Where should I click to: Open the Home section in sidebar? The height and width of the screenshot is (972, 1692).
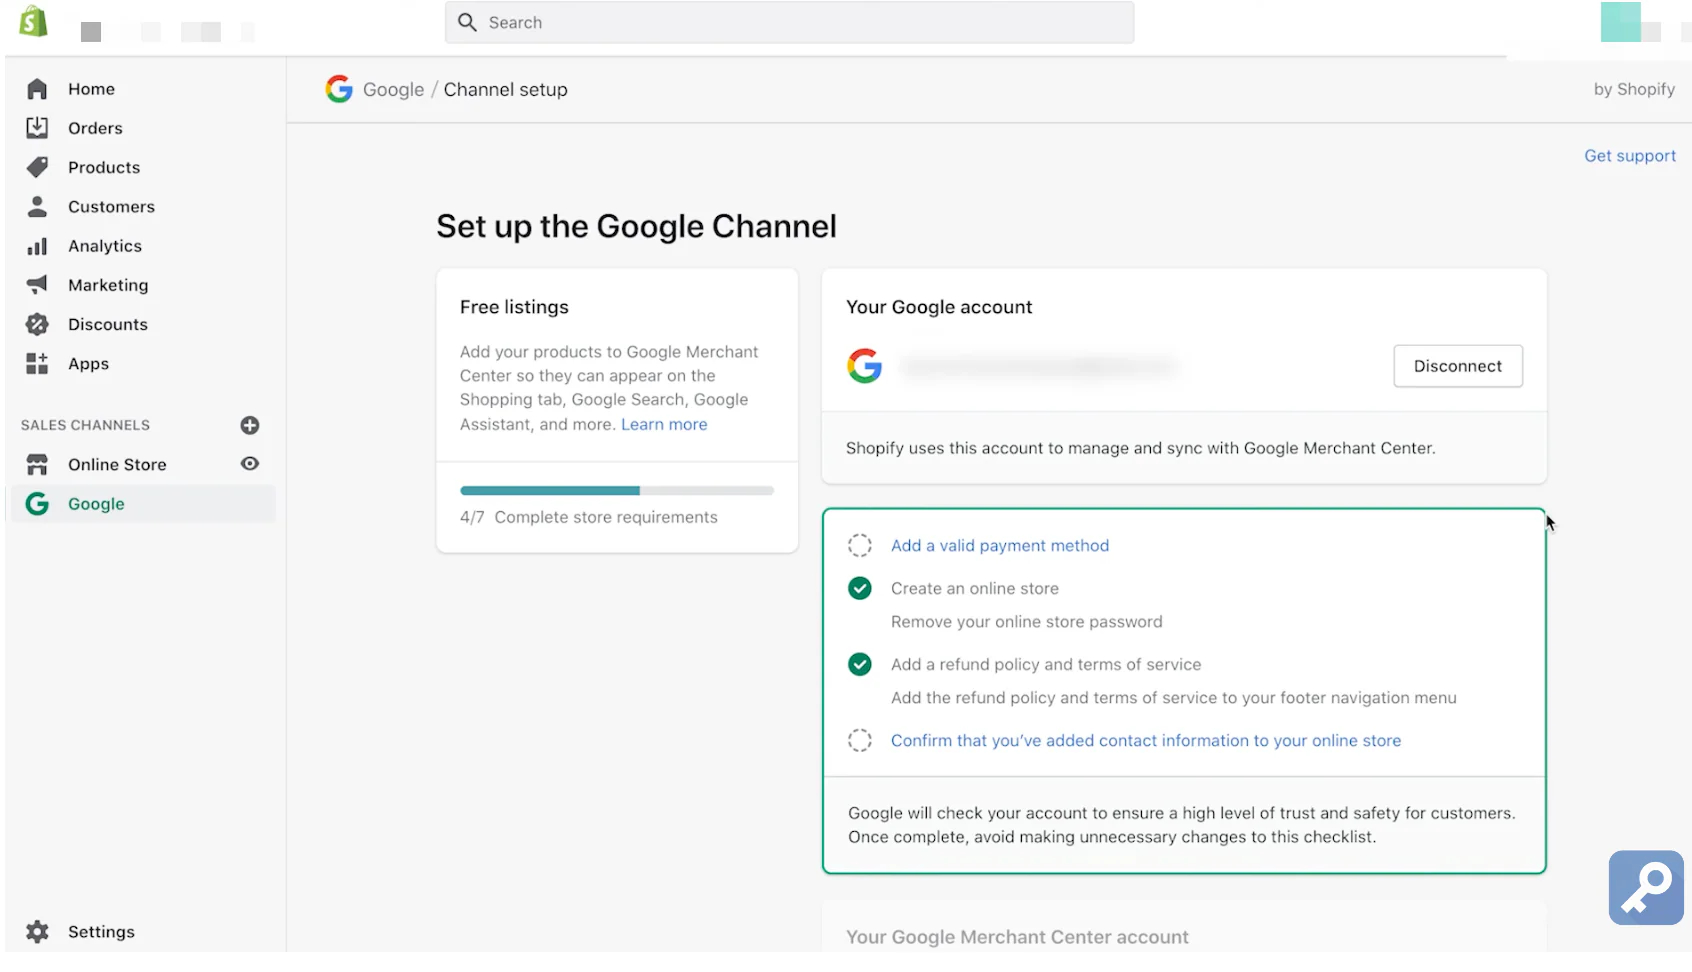click(37, 88)
